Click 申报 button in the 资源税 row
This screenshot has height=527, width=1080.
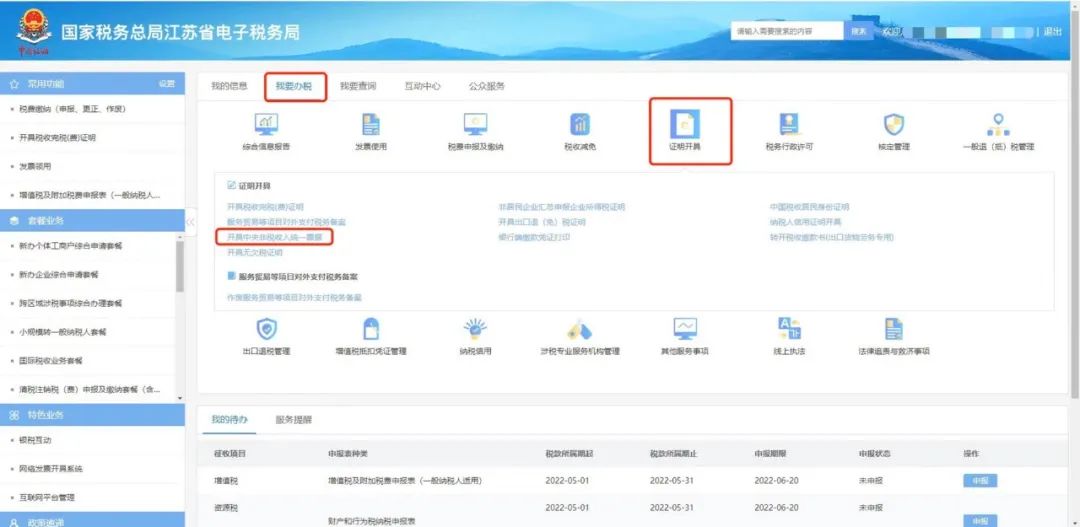(x=980, y=521)
